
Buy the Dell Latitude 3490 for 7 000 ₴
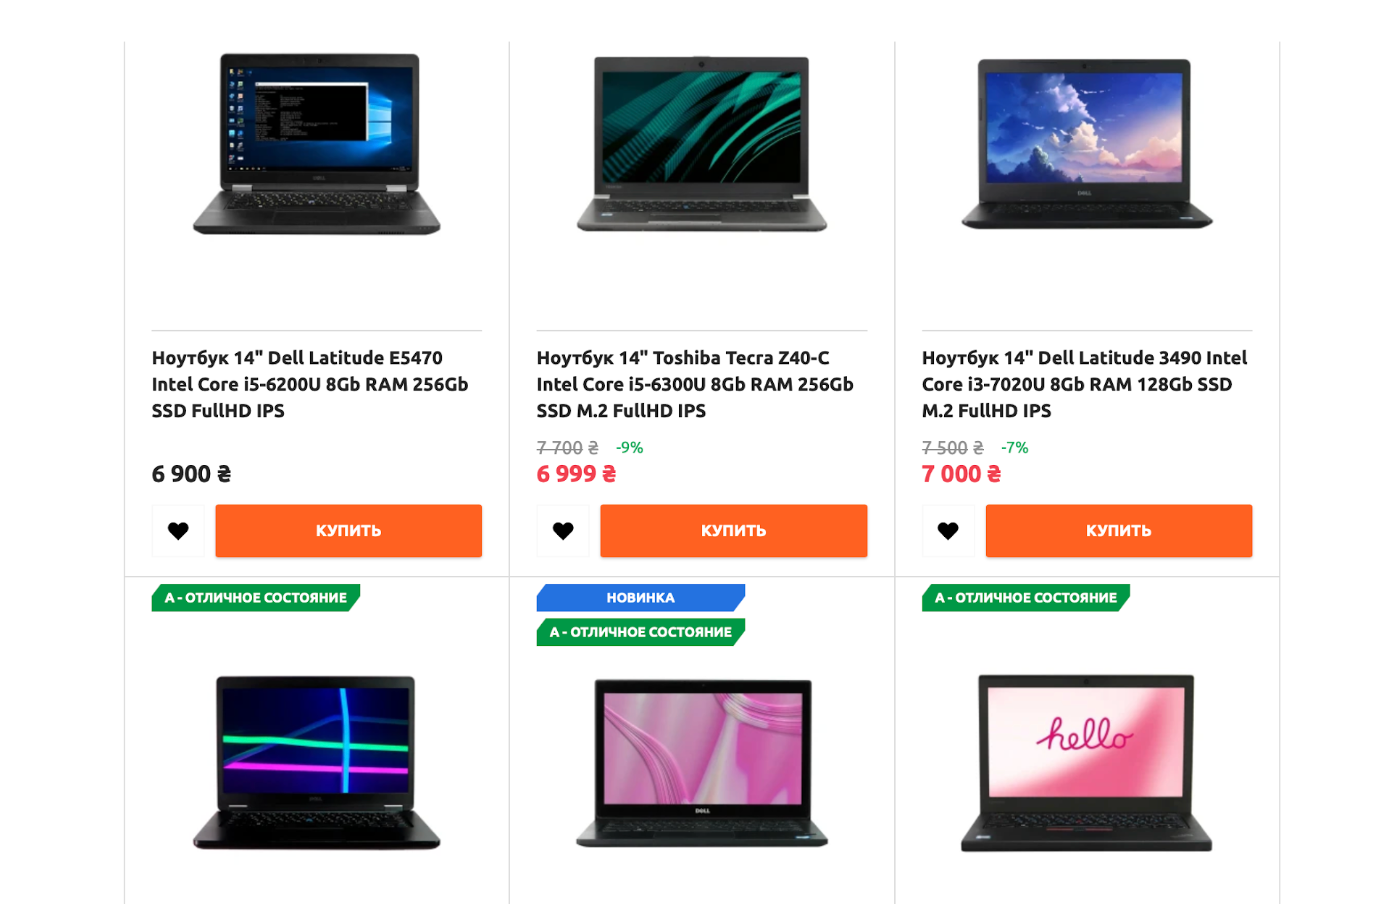pyautogui.click(x=1119, y=531)
